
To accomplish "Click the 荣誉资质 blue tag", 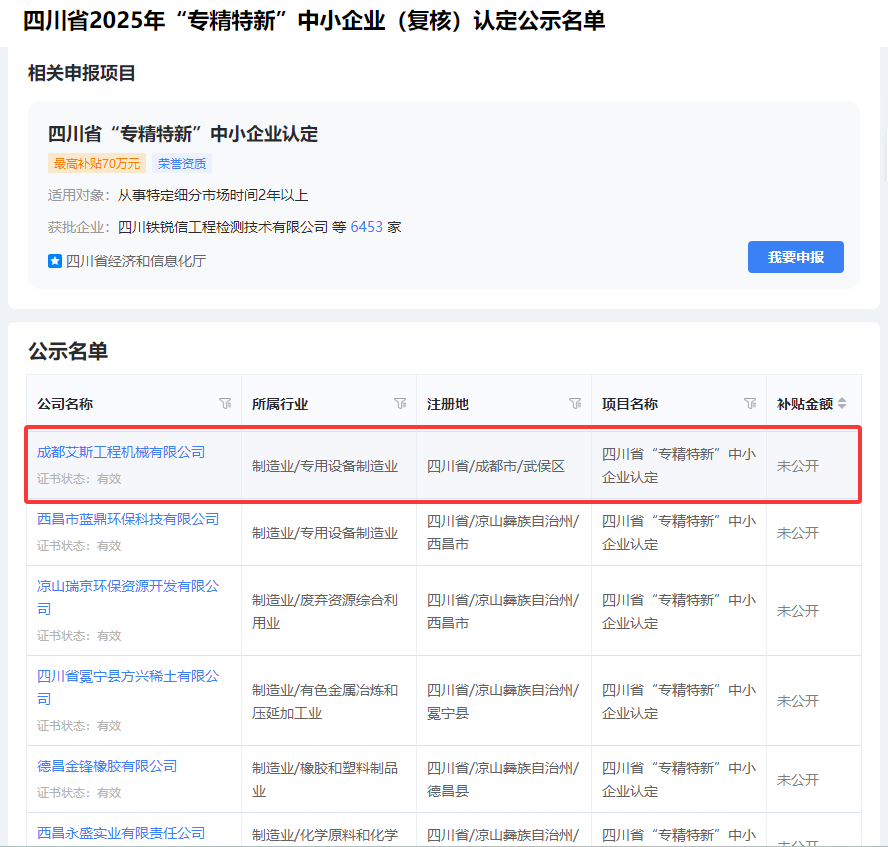I will pos(181,163).
